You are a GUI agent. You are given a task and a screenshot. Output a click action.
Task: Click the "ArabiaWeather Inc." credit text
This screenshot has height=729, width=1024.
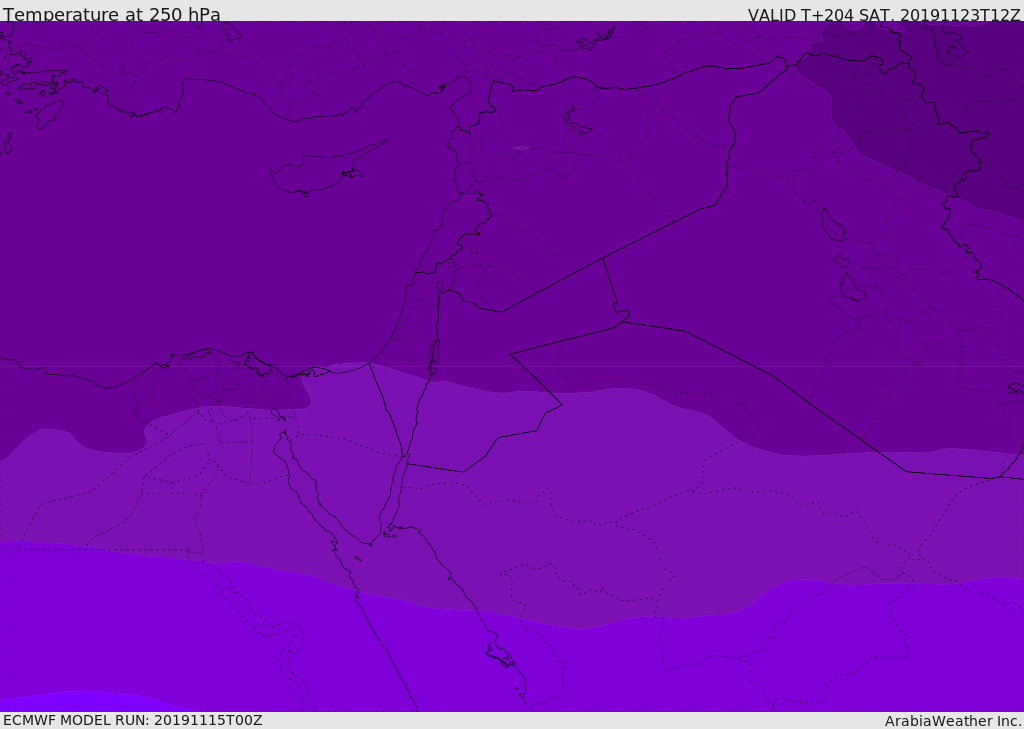pyautogui.click(x=952, y=721)
